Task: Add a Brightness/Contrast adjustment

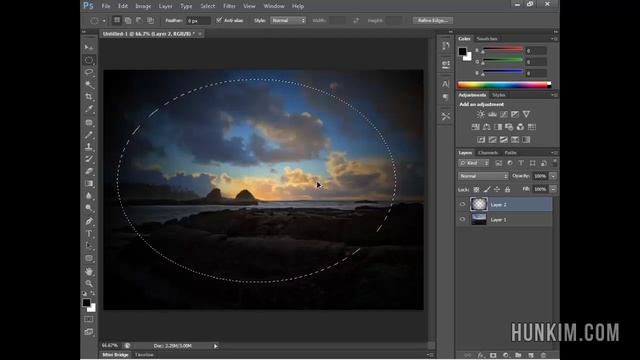Action: point(481,114)
